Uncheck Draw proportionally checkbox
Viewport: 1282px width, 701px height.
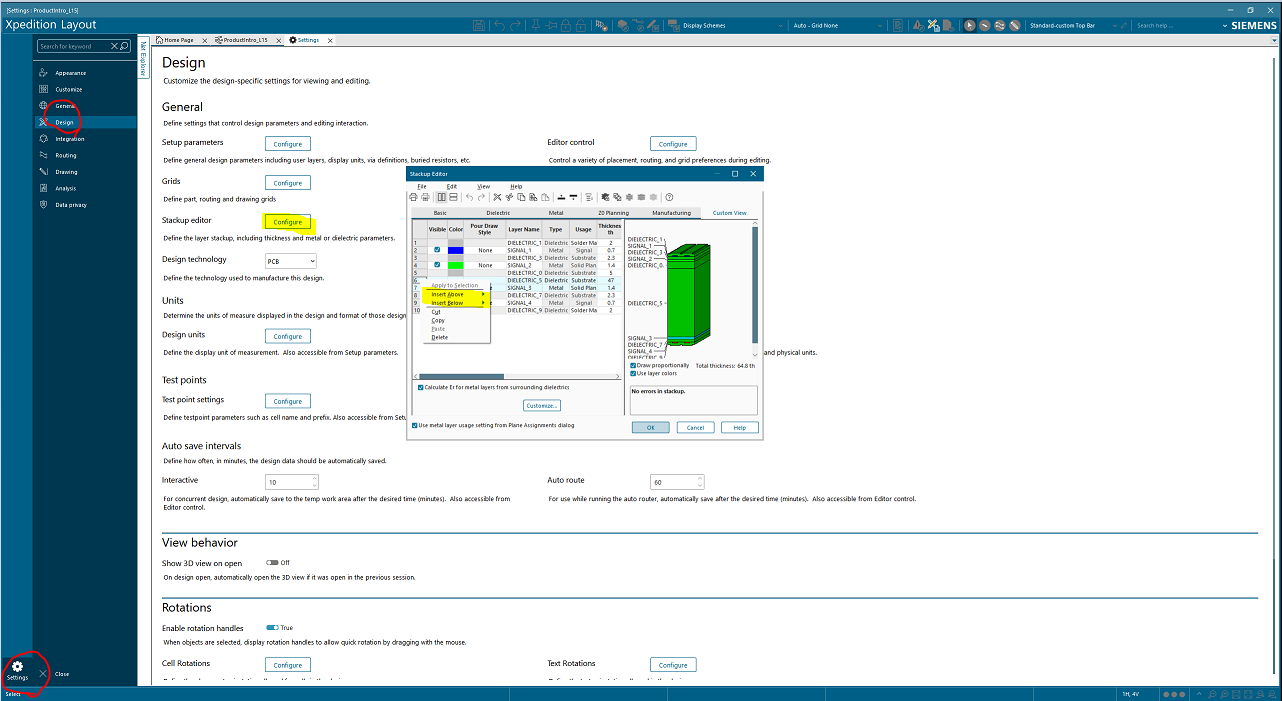pyautogui.click(x=634, y=366)
